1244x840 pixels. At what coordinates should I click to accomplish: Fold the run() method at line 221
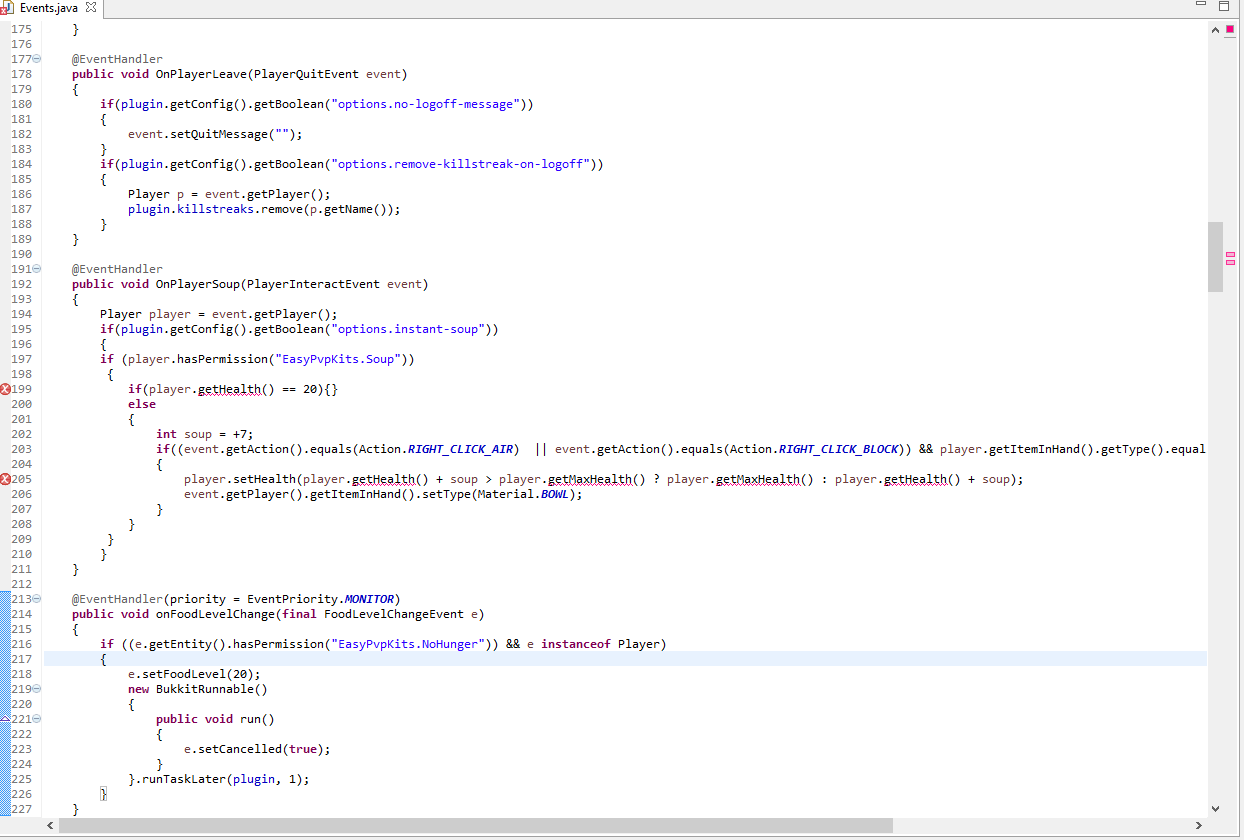(37, 719)
